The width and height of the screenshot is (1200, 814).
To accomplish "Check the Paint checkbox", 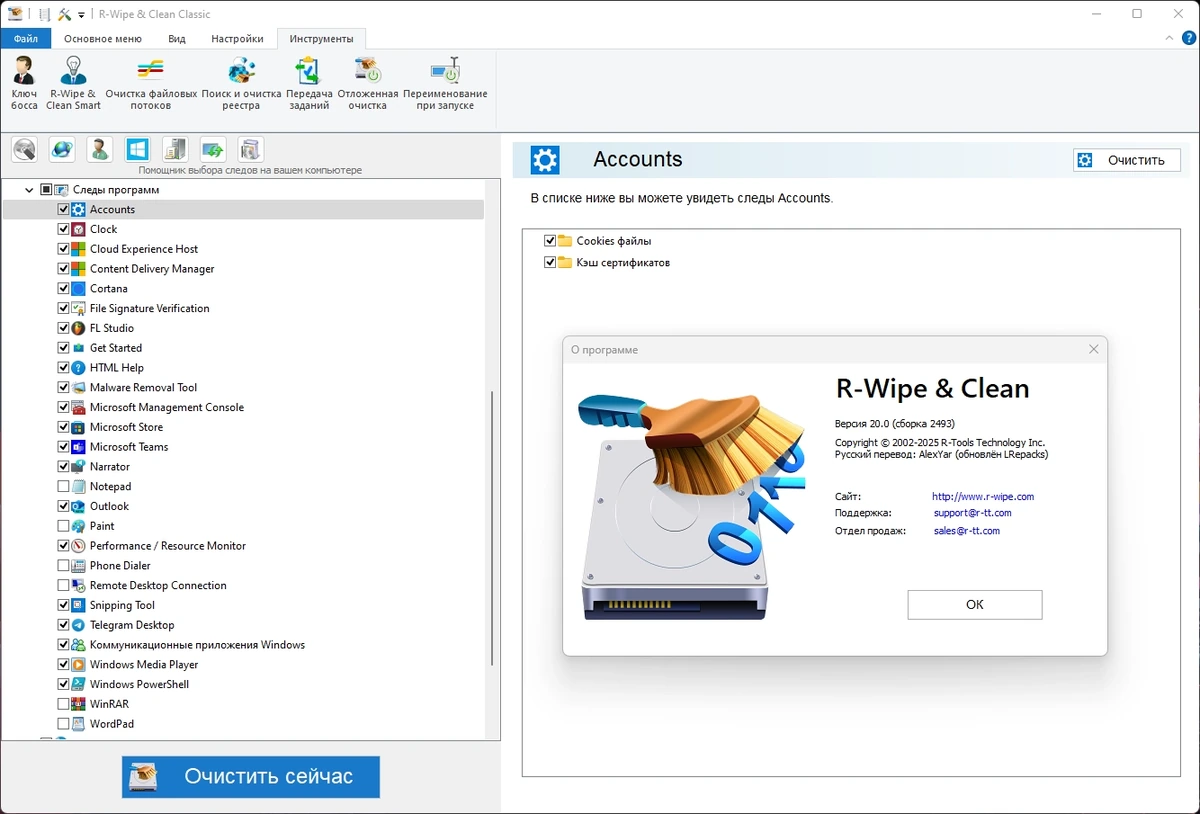I will click(x=64, y=526).
